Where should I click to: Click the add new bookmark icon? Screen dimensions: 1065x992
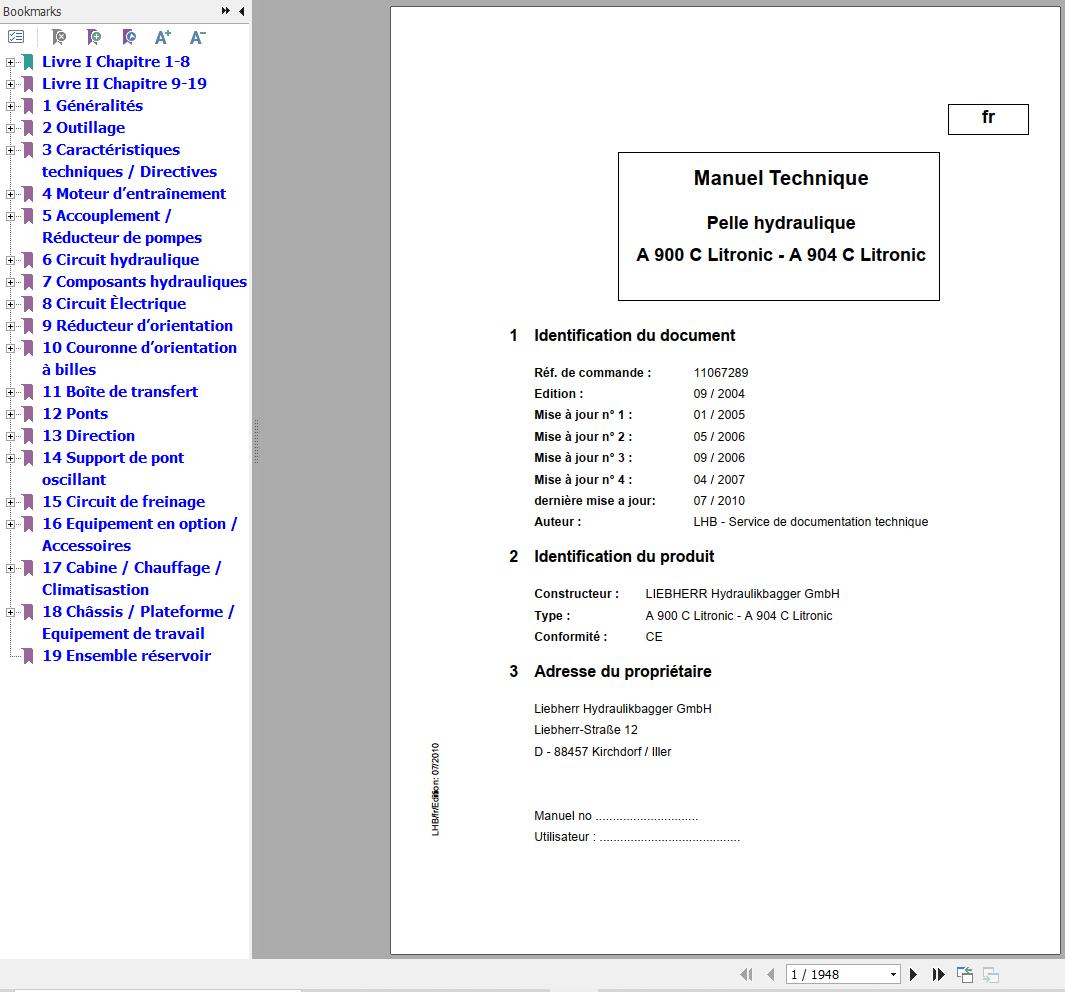(94, 37)
